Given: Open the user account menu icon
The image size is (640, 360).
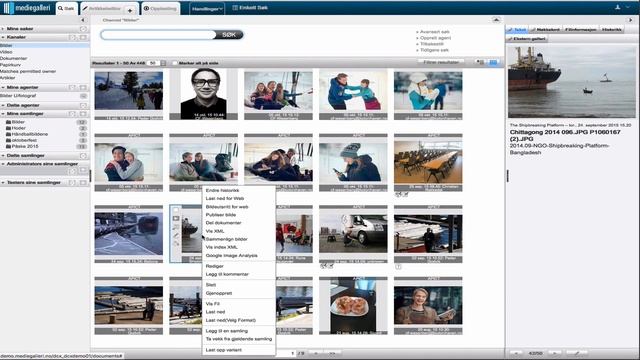Looking at the screenshot, I should (x=618, y=7).
